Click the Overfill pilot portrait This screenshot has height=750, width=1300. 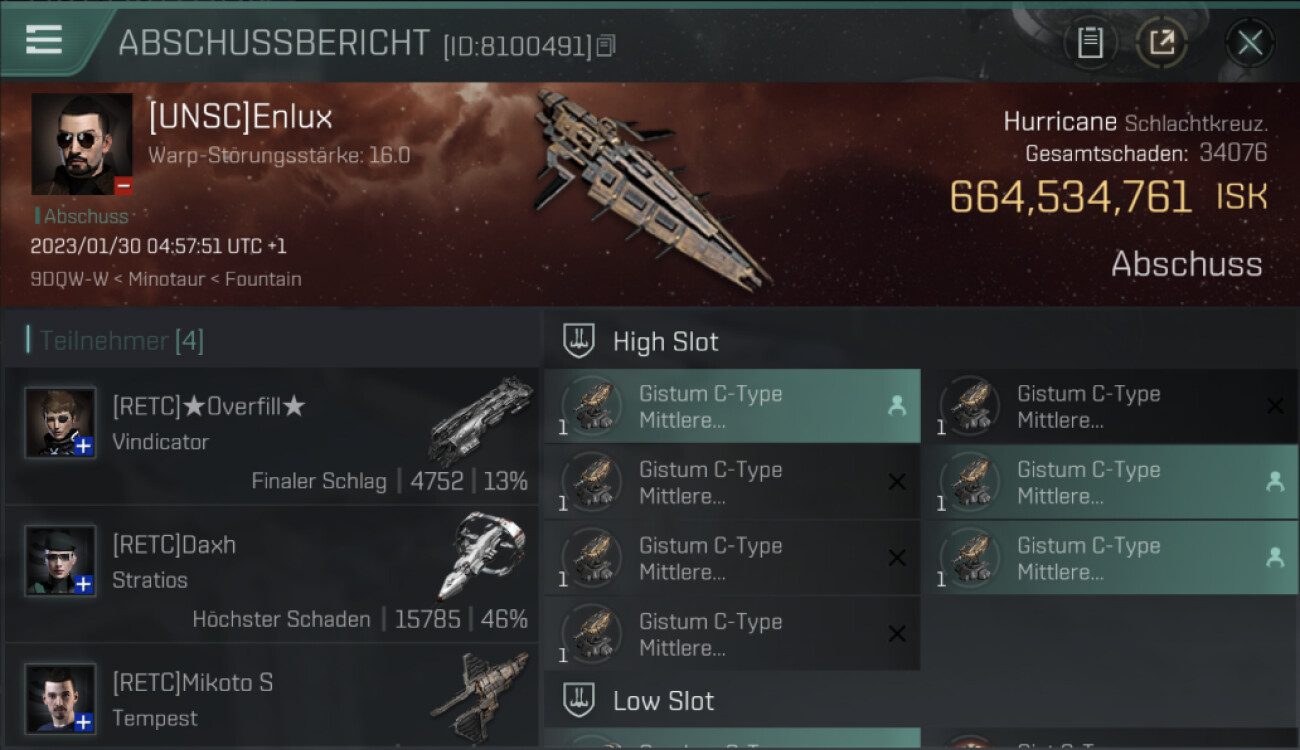click(x=60, y=422)
